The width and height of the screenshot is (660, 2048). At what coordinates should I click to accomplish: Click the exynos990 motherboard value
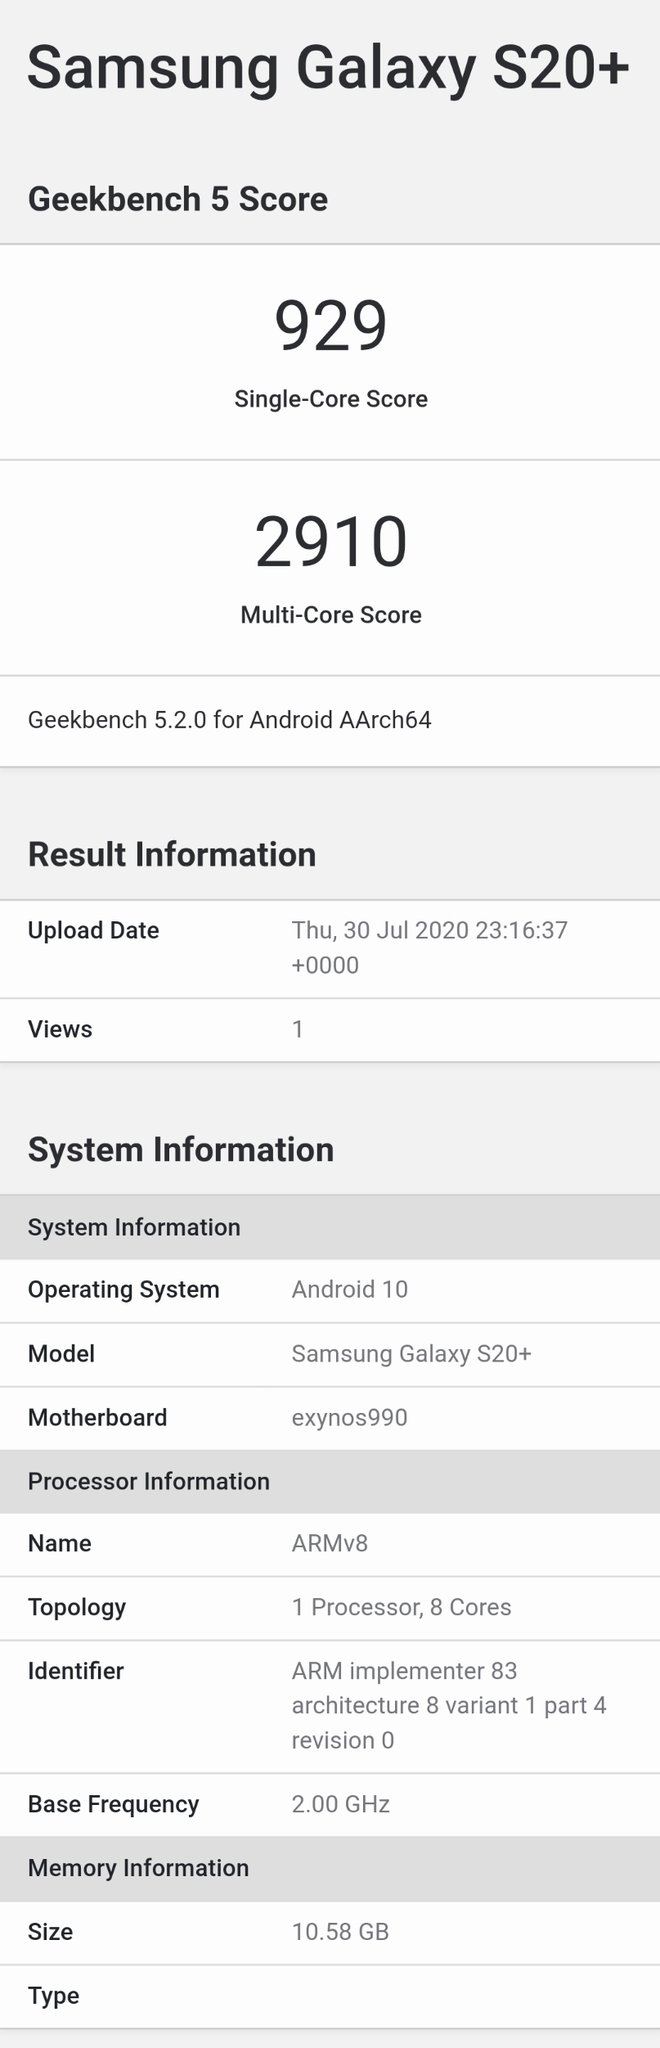click(x=349, y=1417)
